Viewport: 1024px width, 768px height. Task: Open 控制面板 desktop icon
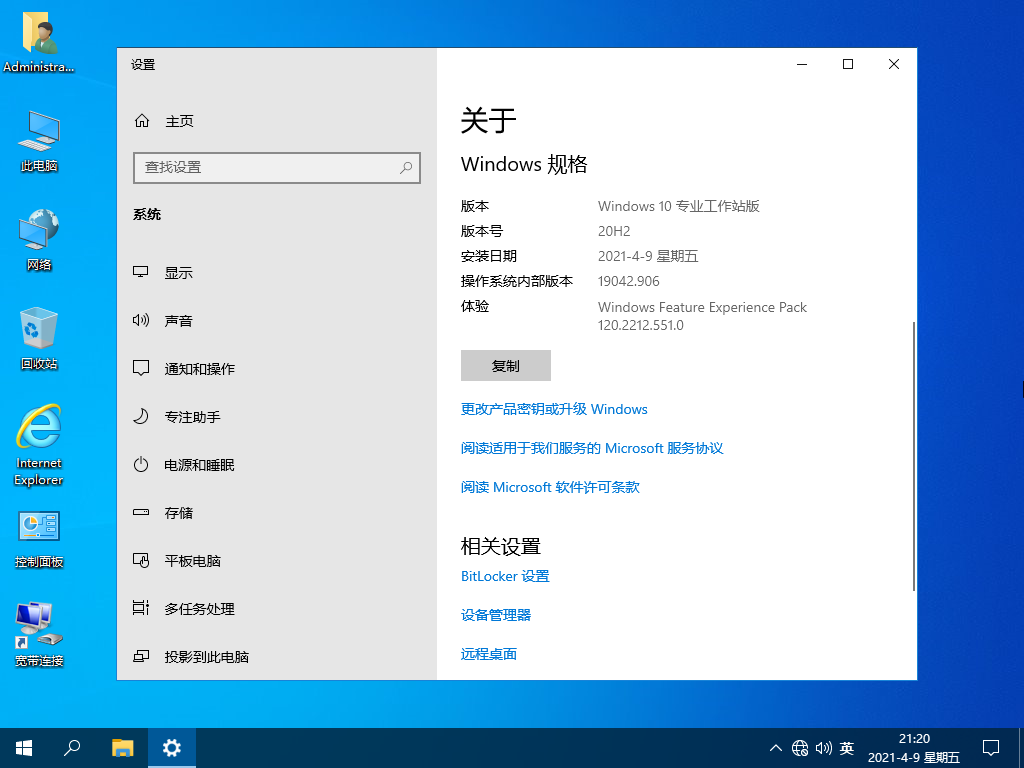click(x=39, y=539)
